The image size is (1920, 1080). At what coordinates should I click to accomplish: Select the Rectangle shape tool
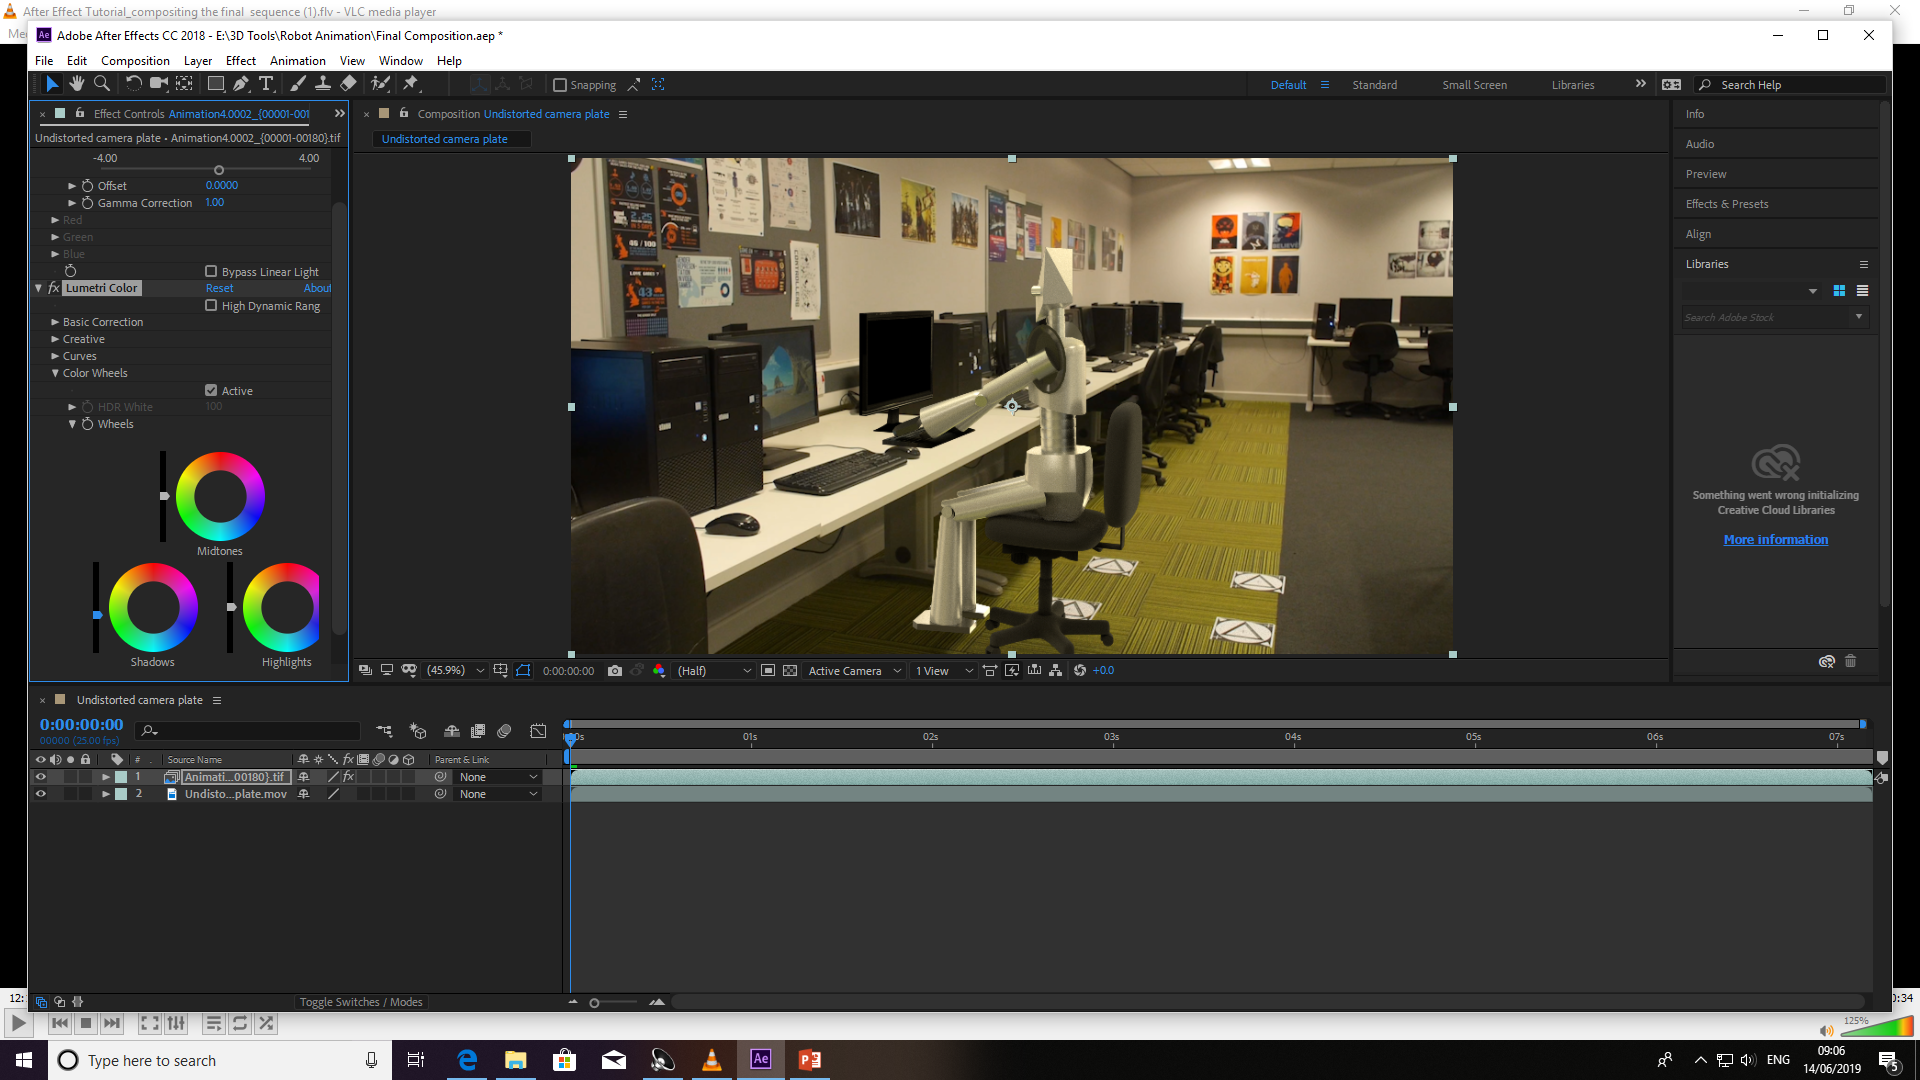215,84
